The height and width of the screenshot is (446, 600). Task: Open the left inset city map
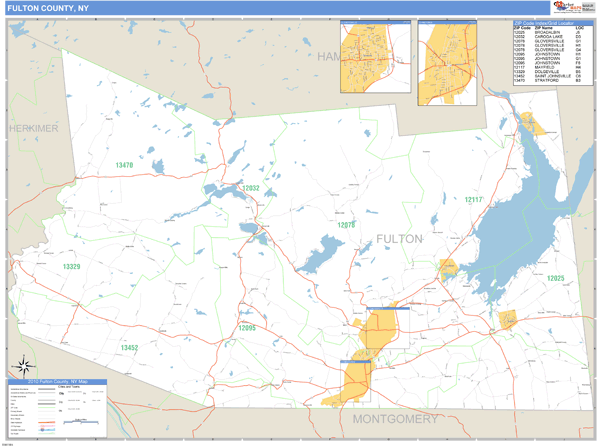click(x=375, y=58)
